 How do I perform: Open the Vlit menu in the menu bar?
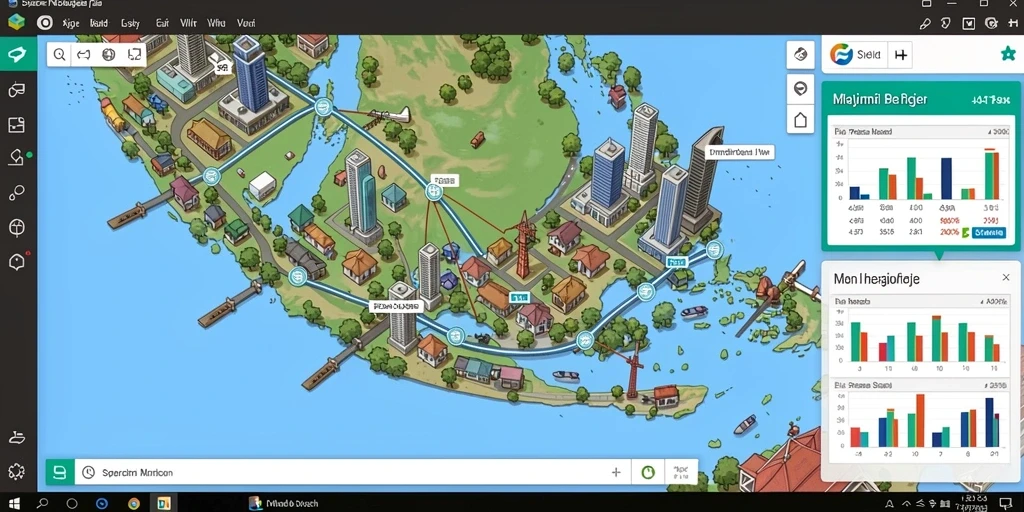pyautogui.click(x=188, y=23)
